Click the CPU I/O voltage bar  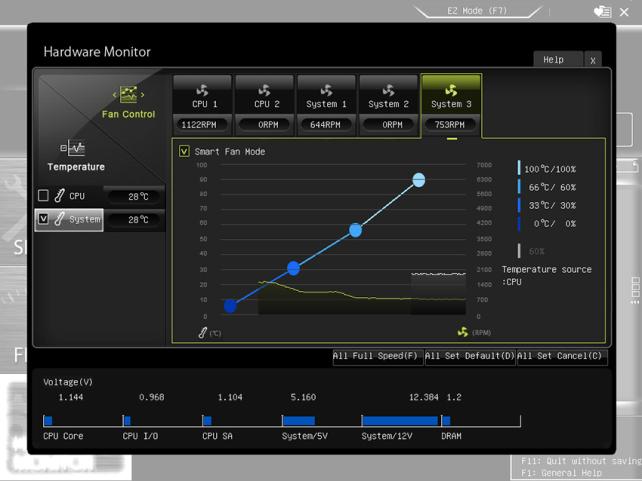pyautogui.click(x=127, y=420)
